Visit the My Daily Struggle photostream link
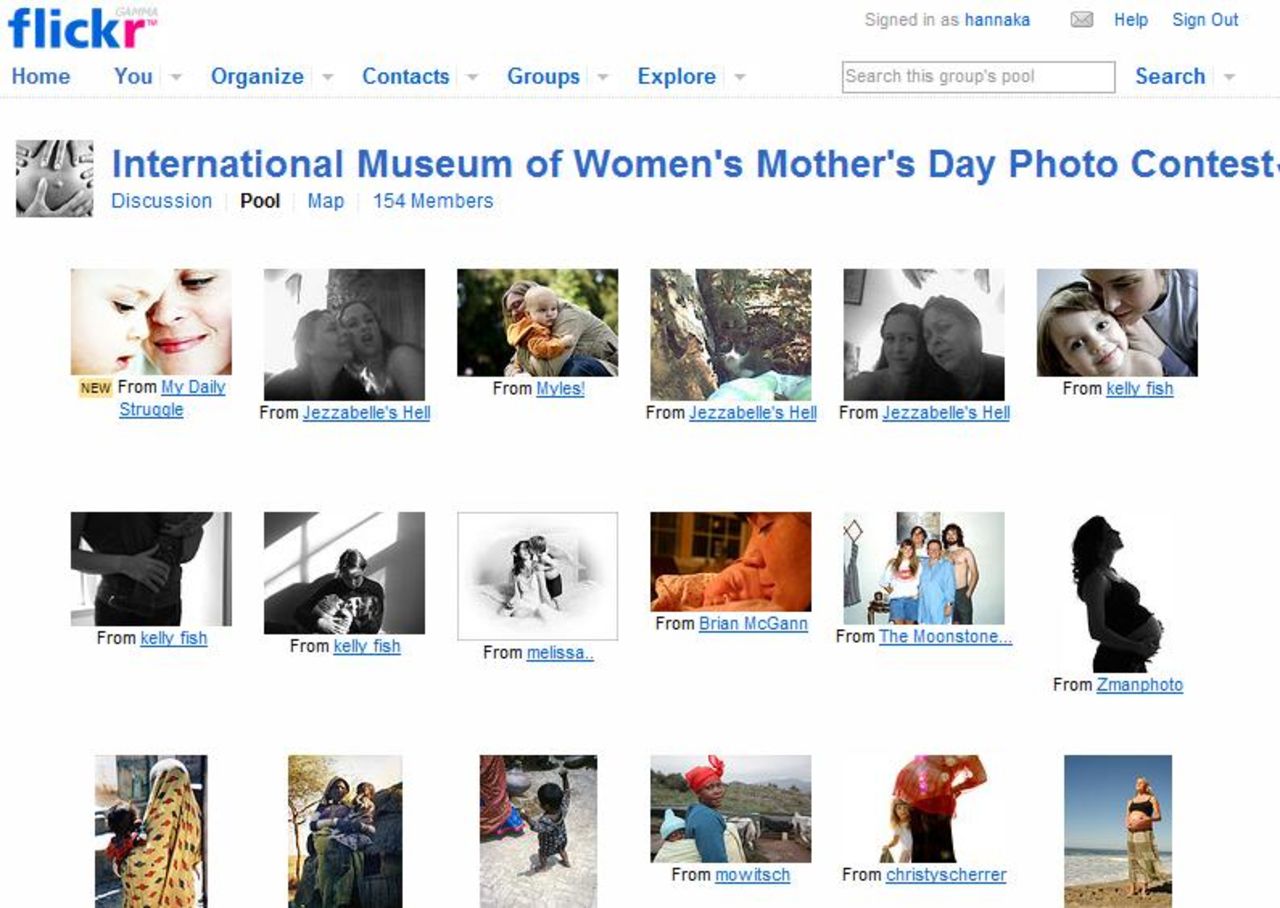The width and height of the screenshot is (1280, 908). pyautogui.click(x=172, y=398)
